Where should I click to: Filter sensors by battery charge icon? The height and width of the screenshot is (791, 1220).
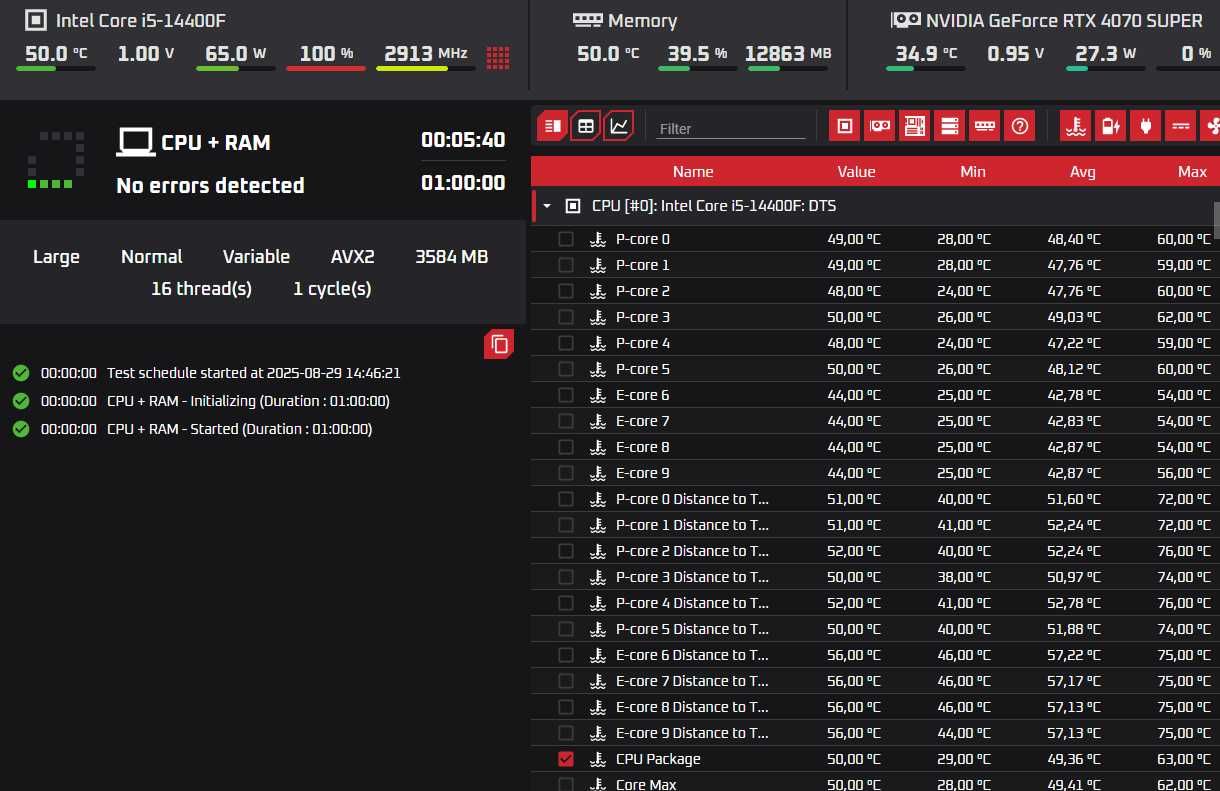click(1110, 126)
